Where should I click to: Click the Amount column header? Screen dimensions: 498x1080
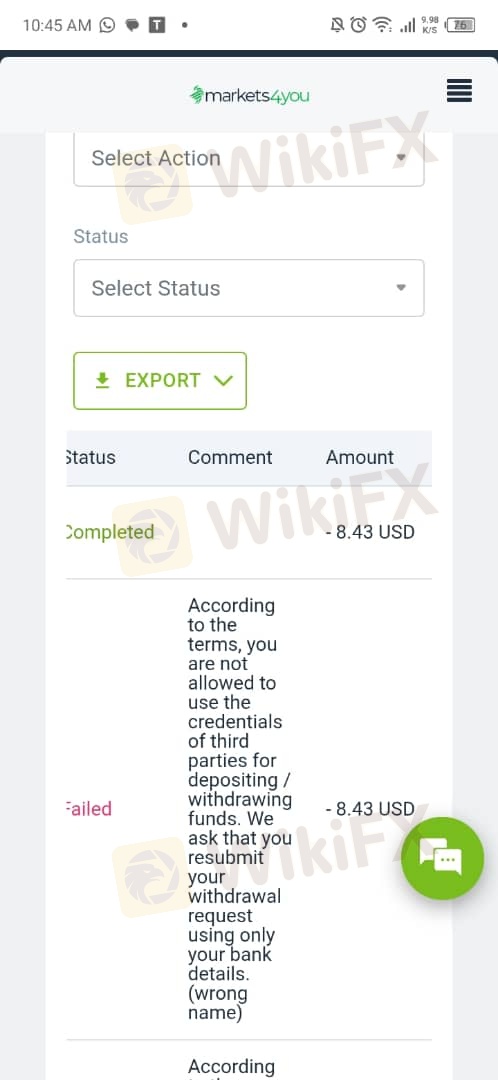pyautogui.click(x=360, y=457)
